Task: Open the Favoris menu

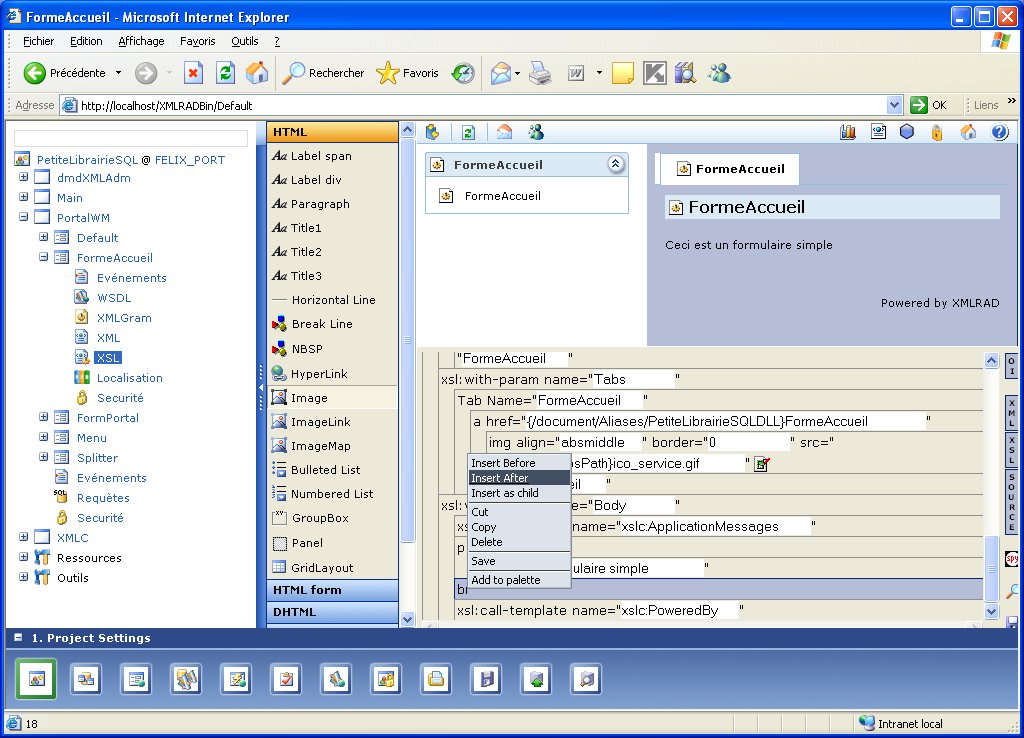Action: (x=197, y=41)
